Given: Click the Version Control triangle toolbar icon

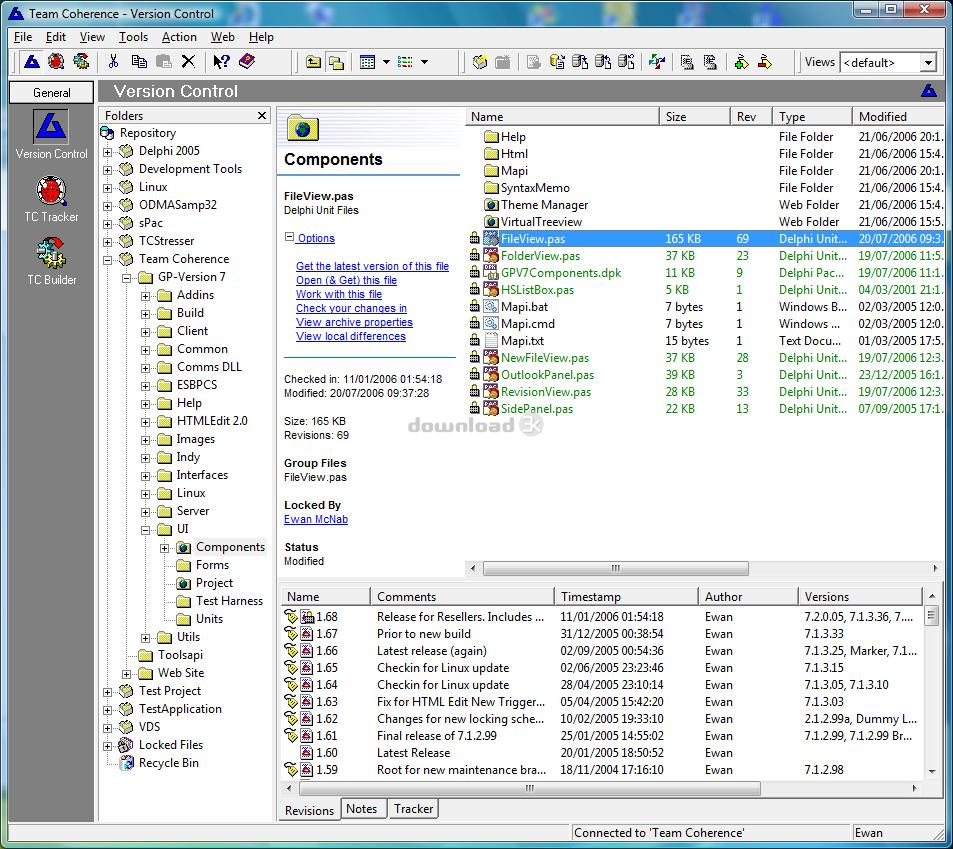Looking at the screenshot, I should point(32,61).
